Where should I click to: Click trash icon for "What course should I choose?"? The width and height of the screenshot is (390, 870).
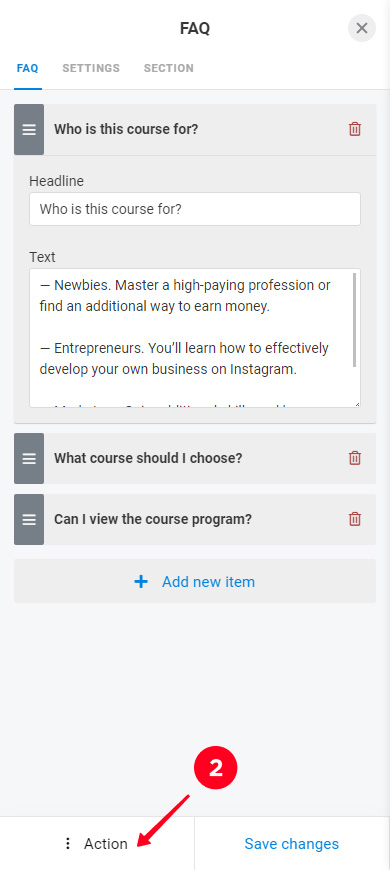(x=354, y=458)
